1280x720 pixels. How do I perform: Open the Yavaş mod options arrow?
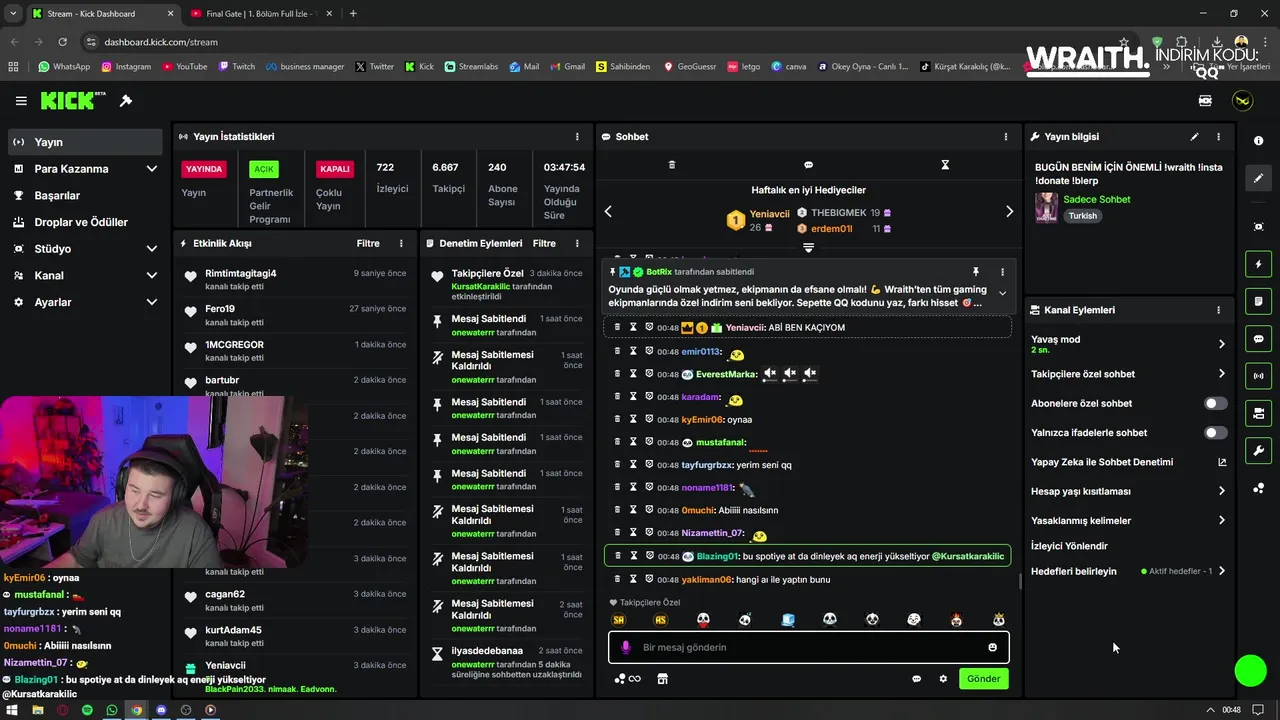1221,344
